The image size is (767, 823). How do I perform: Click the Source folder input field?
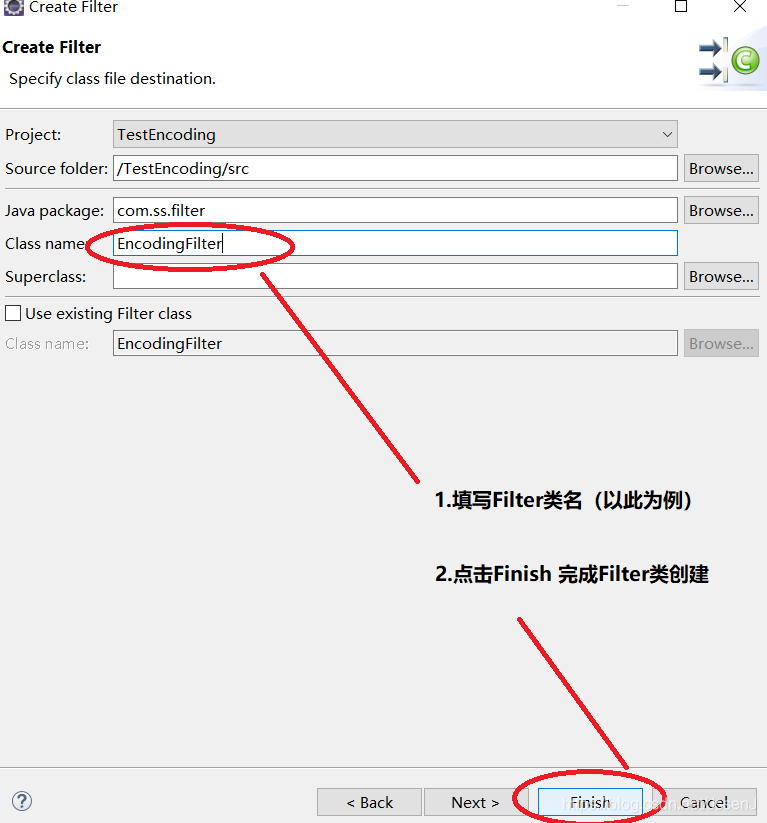(x=395, y=168)
